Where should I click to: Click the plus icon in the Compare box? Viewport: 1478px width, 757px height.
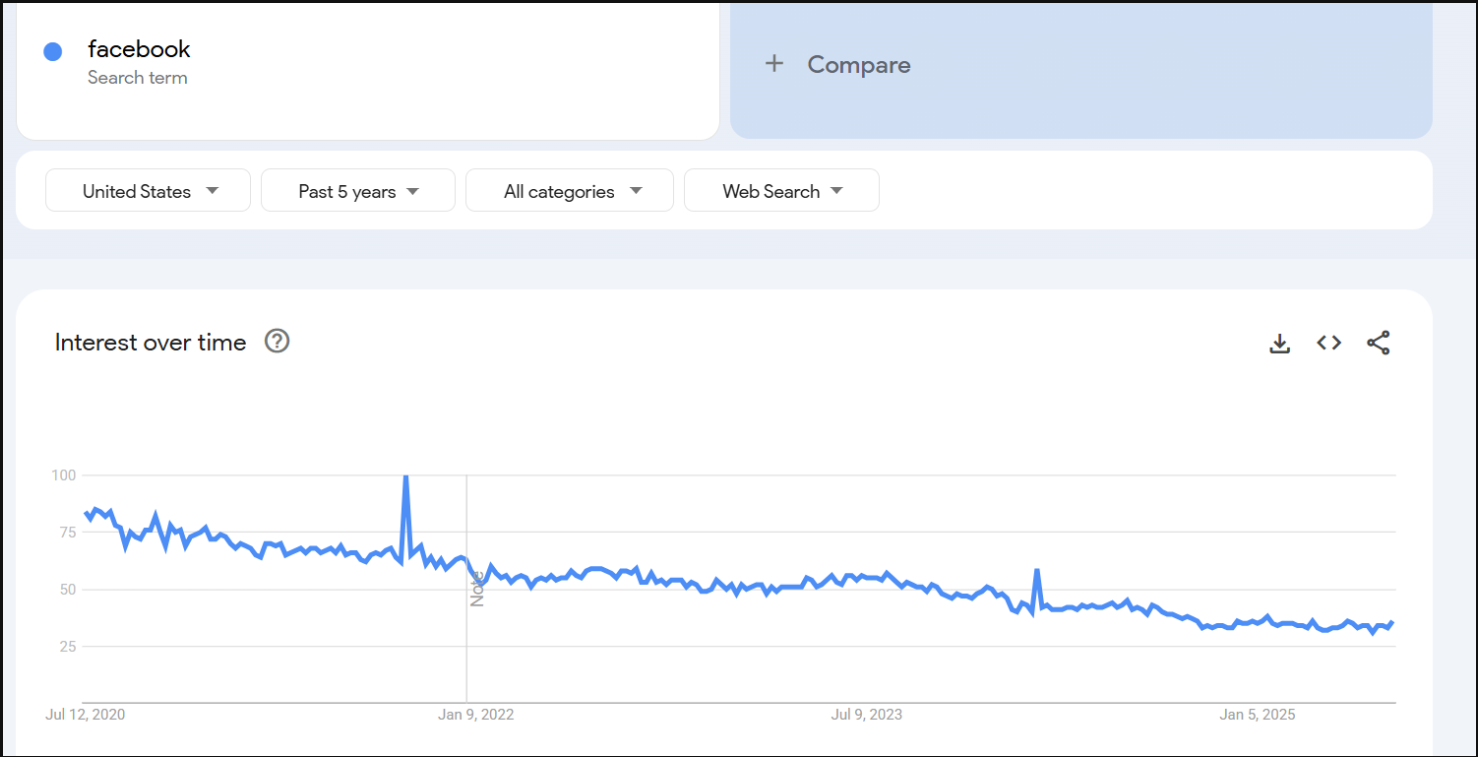click(775, 63)
